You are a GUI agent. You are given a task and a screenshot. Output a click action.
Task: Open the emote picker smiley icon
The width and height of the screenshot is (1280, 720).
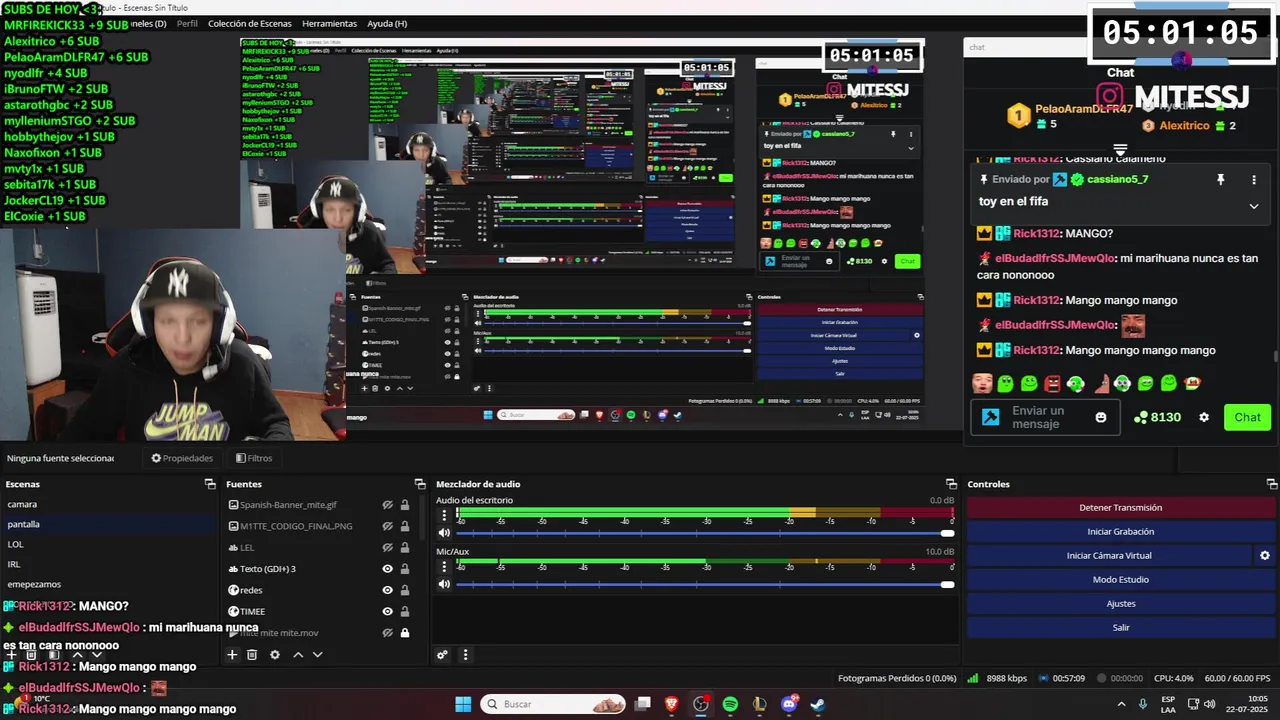click(1101, 417)
